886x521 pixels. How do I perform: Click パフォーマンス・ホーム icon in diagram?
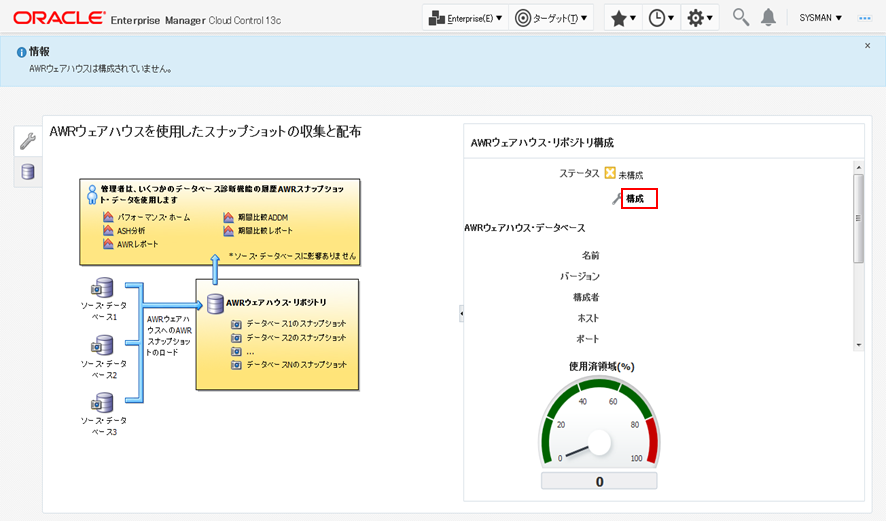pos(108,217)
